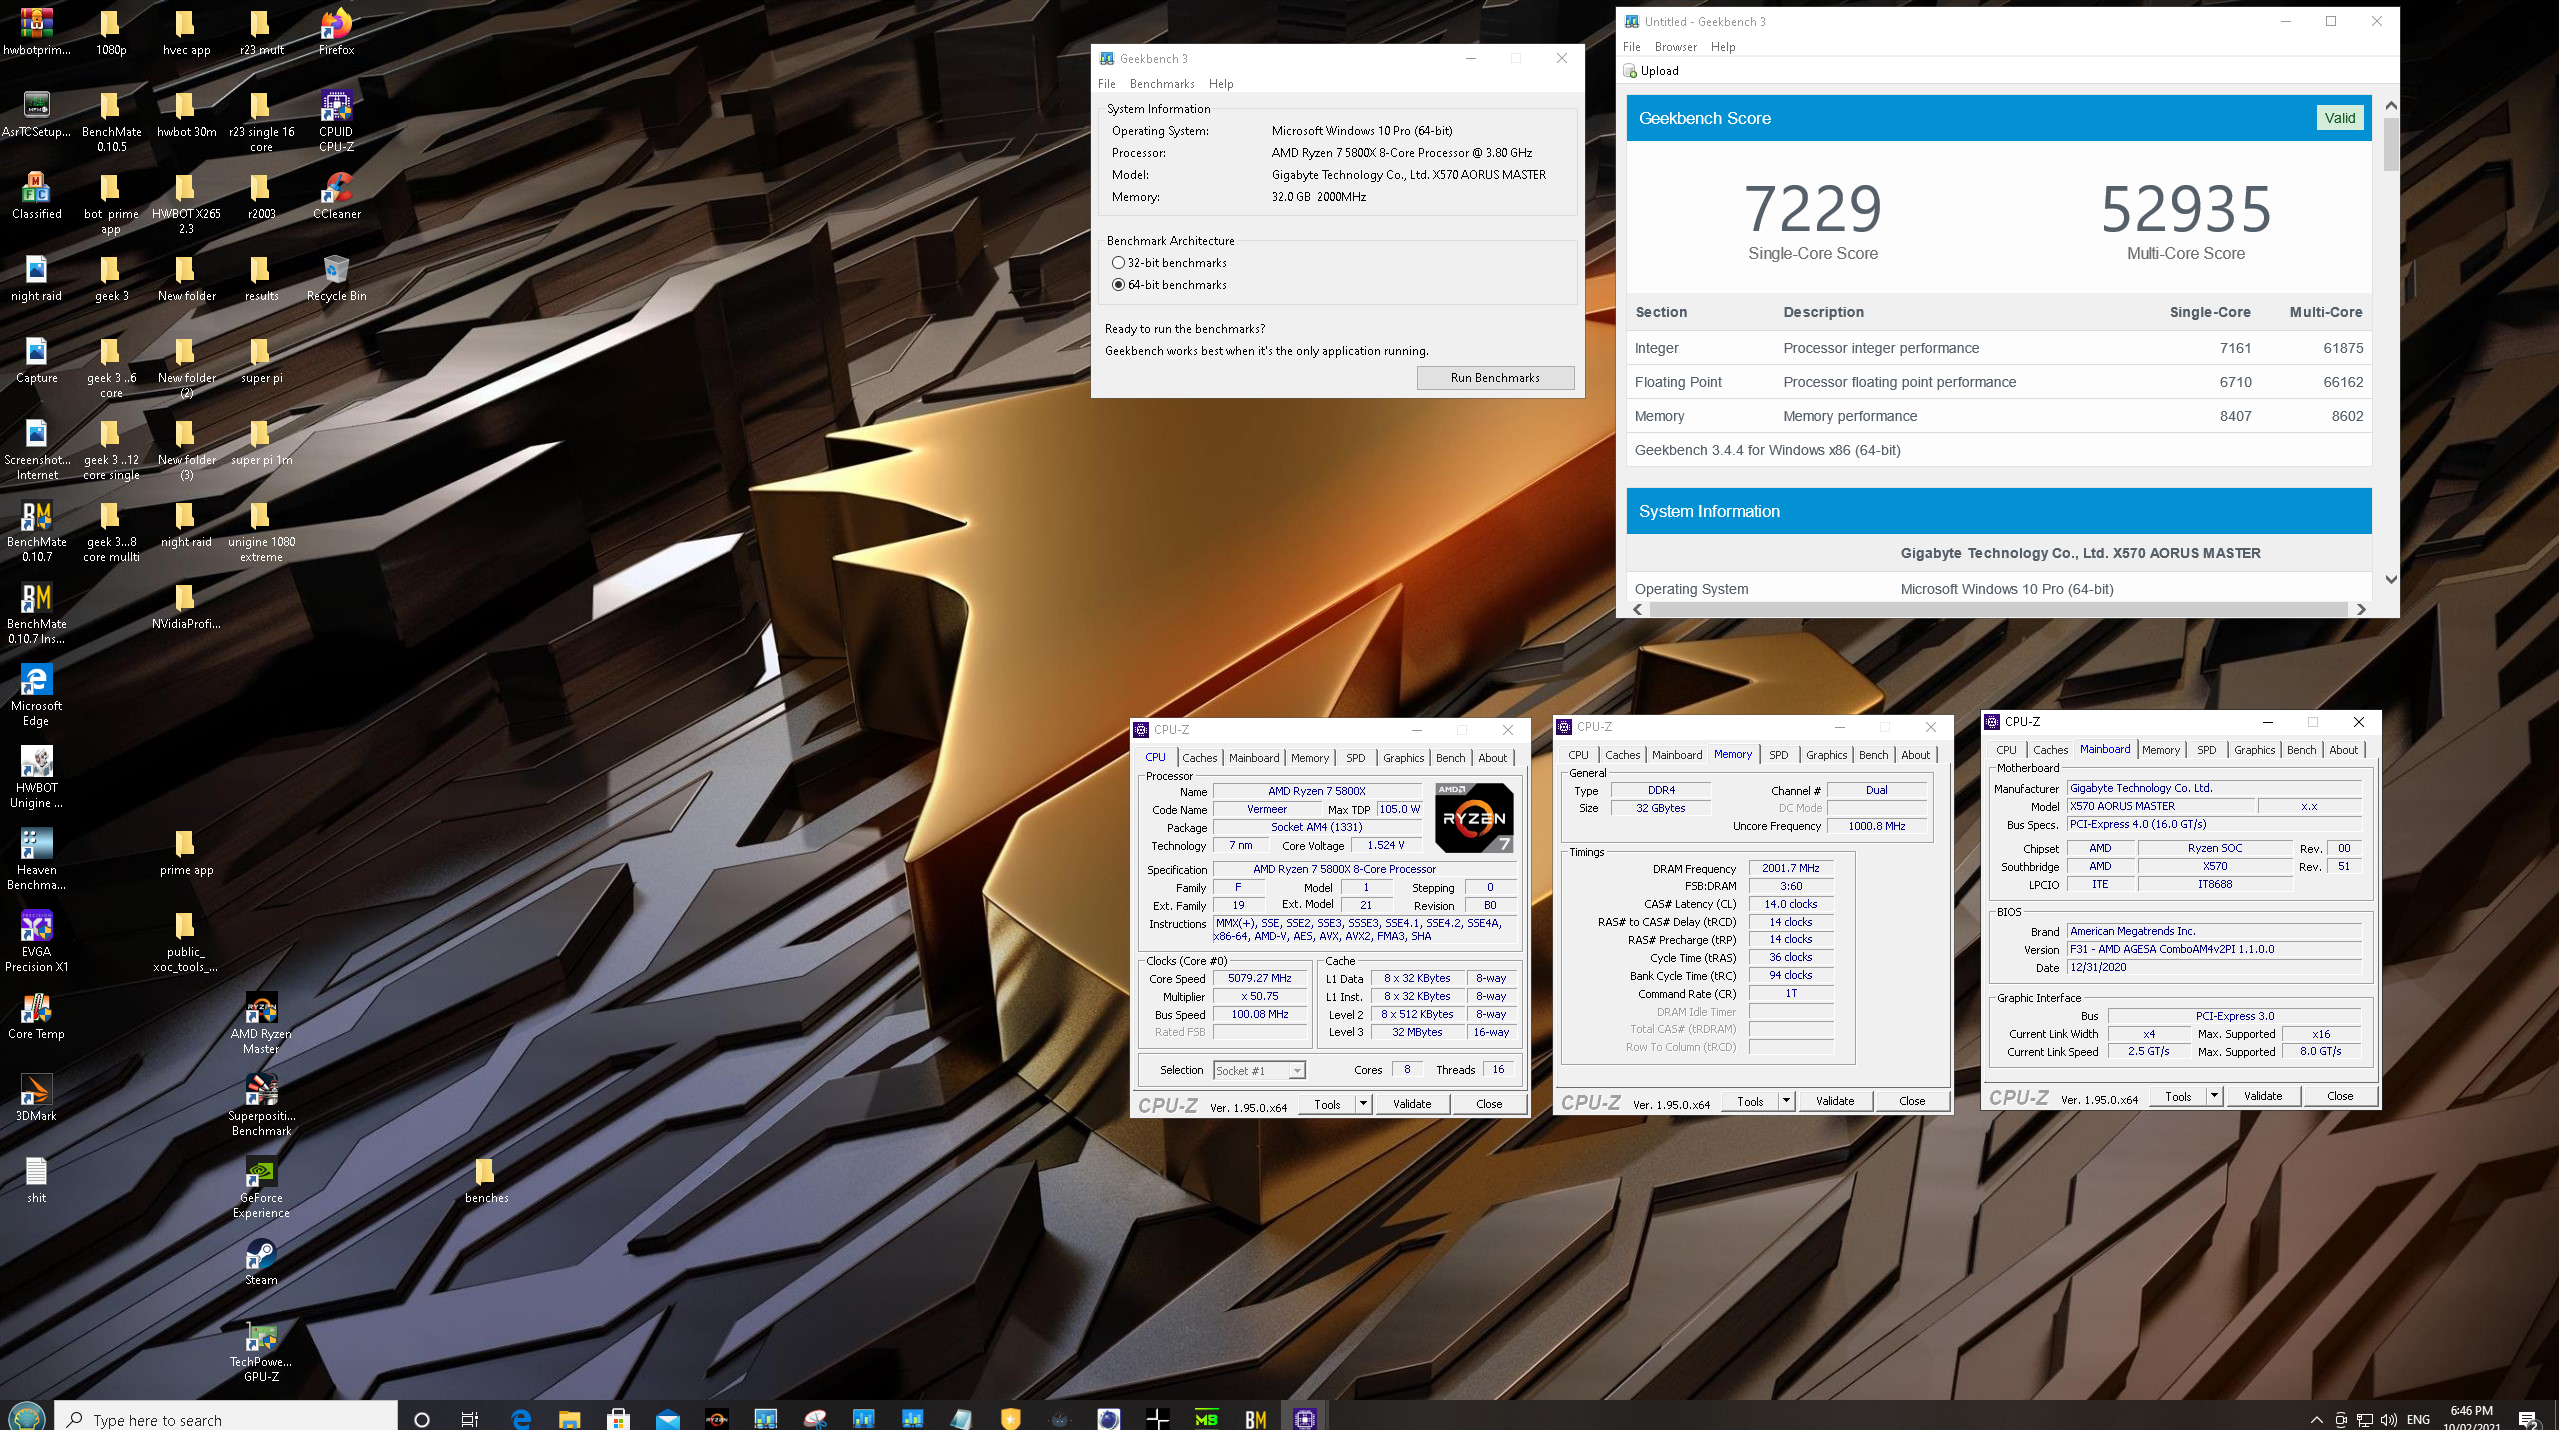Open the Classified desktop icon
This screenshot has width=2559, height=1430.
[36, 195]
